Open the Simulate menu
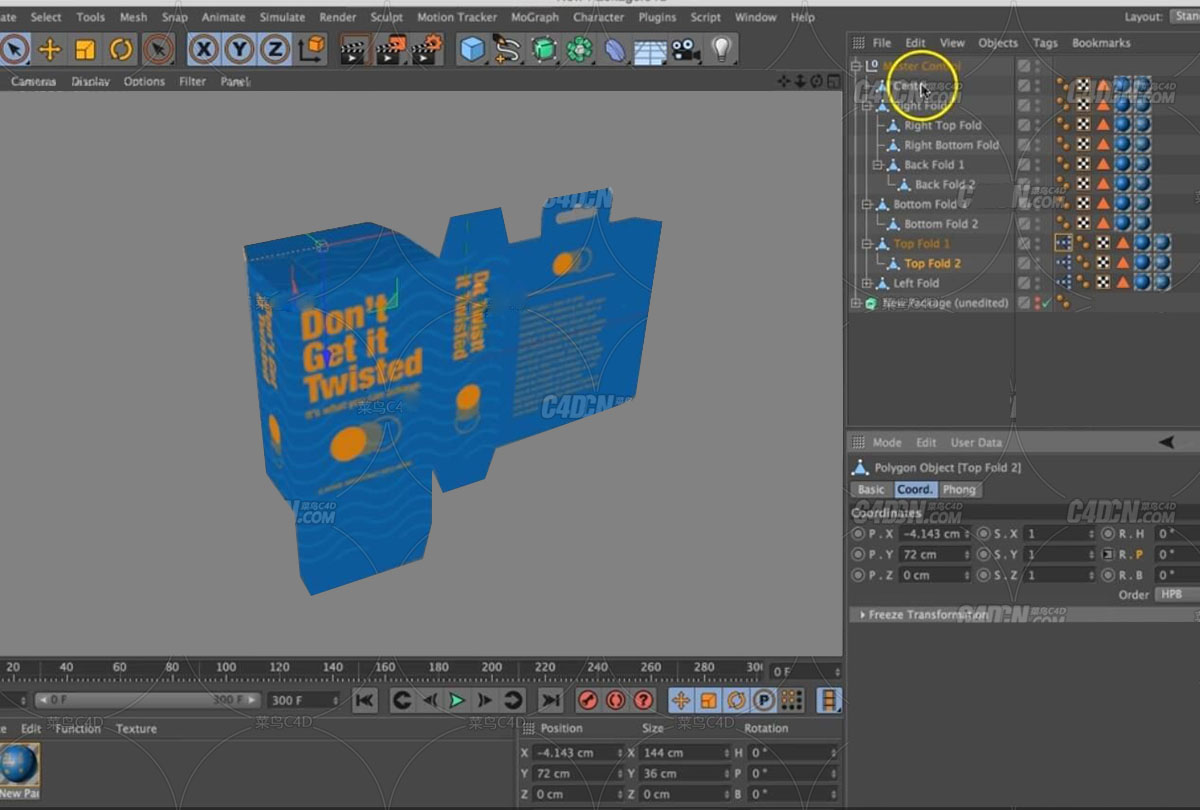This screenshot has height=810, width=1200. coord(282,17)
